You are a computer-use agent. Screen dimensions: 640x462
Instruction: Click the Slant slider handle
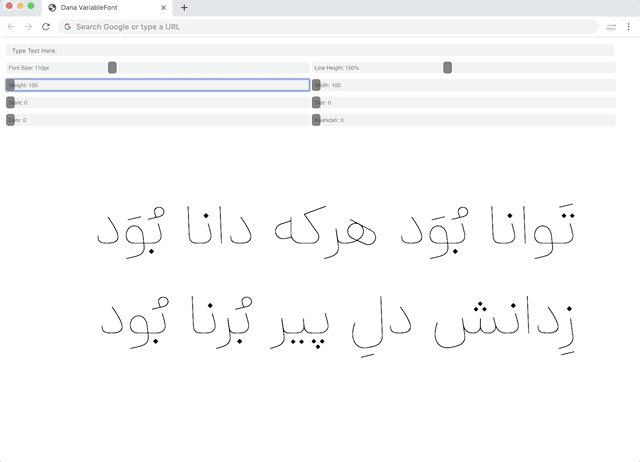pos(10,102)
